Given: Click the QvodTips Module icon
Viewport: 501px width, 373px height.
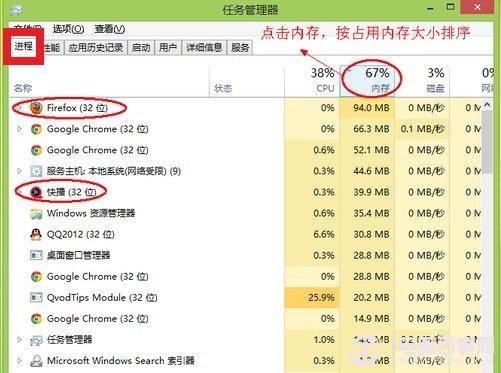Looking at the screenshot, I should tap(36, 297).
